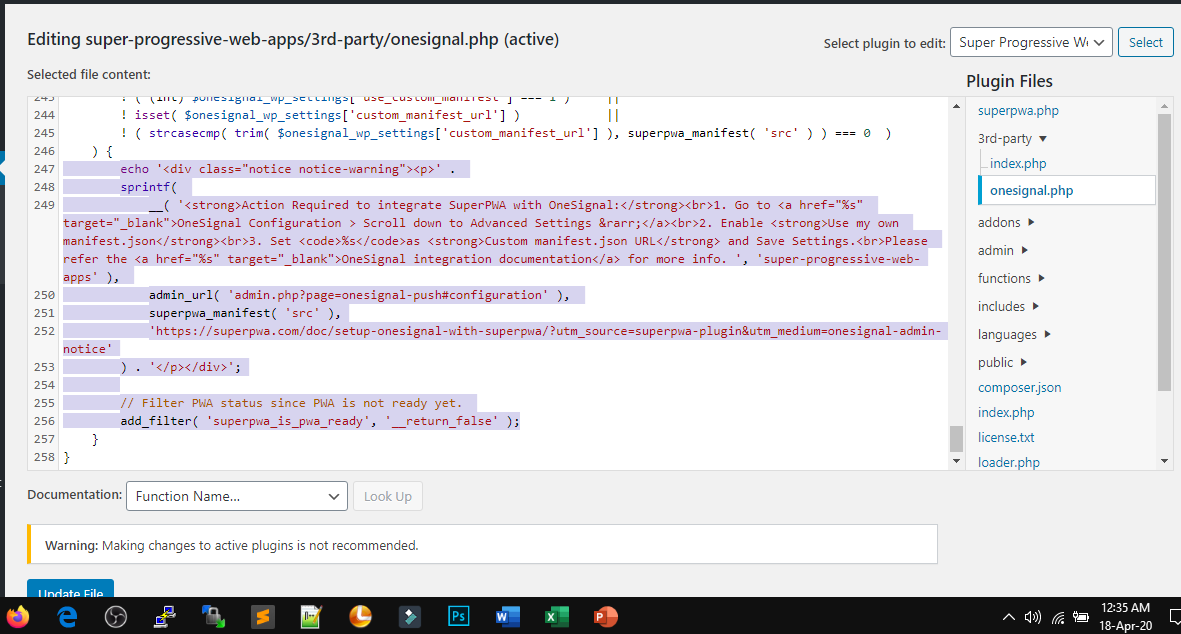Place cursor on the add_filter code line

point(319,421)
